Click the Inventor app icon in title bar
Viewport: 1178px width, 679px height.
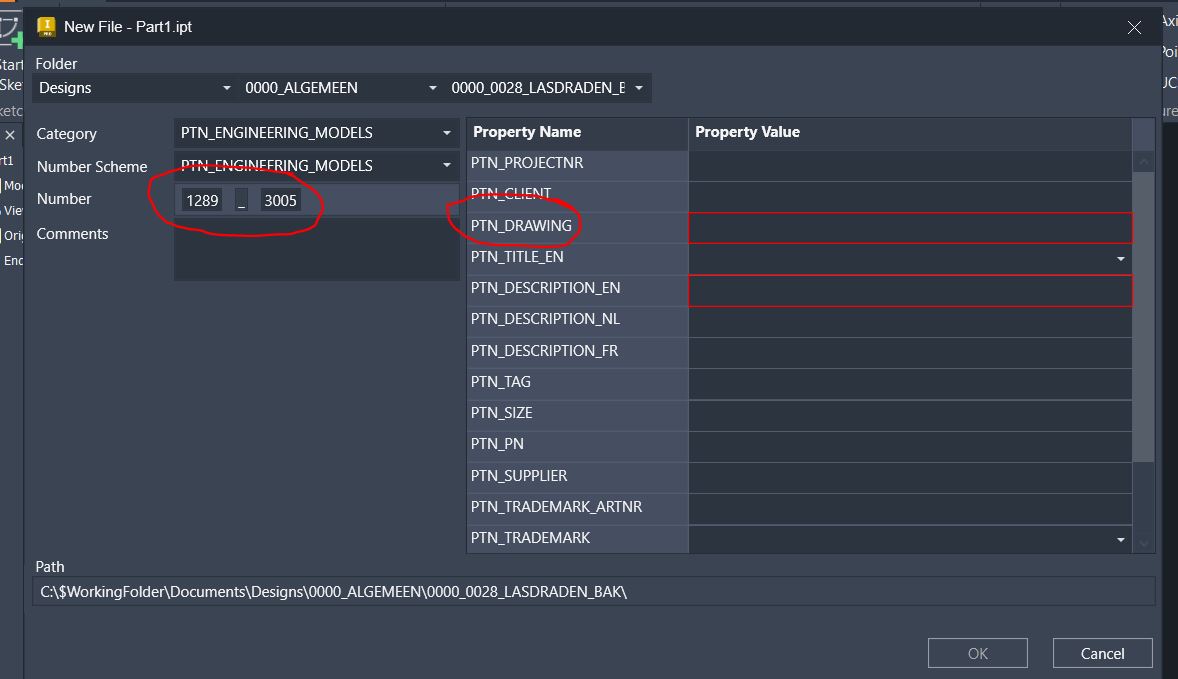(46, 27)
